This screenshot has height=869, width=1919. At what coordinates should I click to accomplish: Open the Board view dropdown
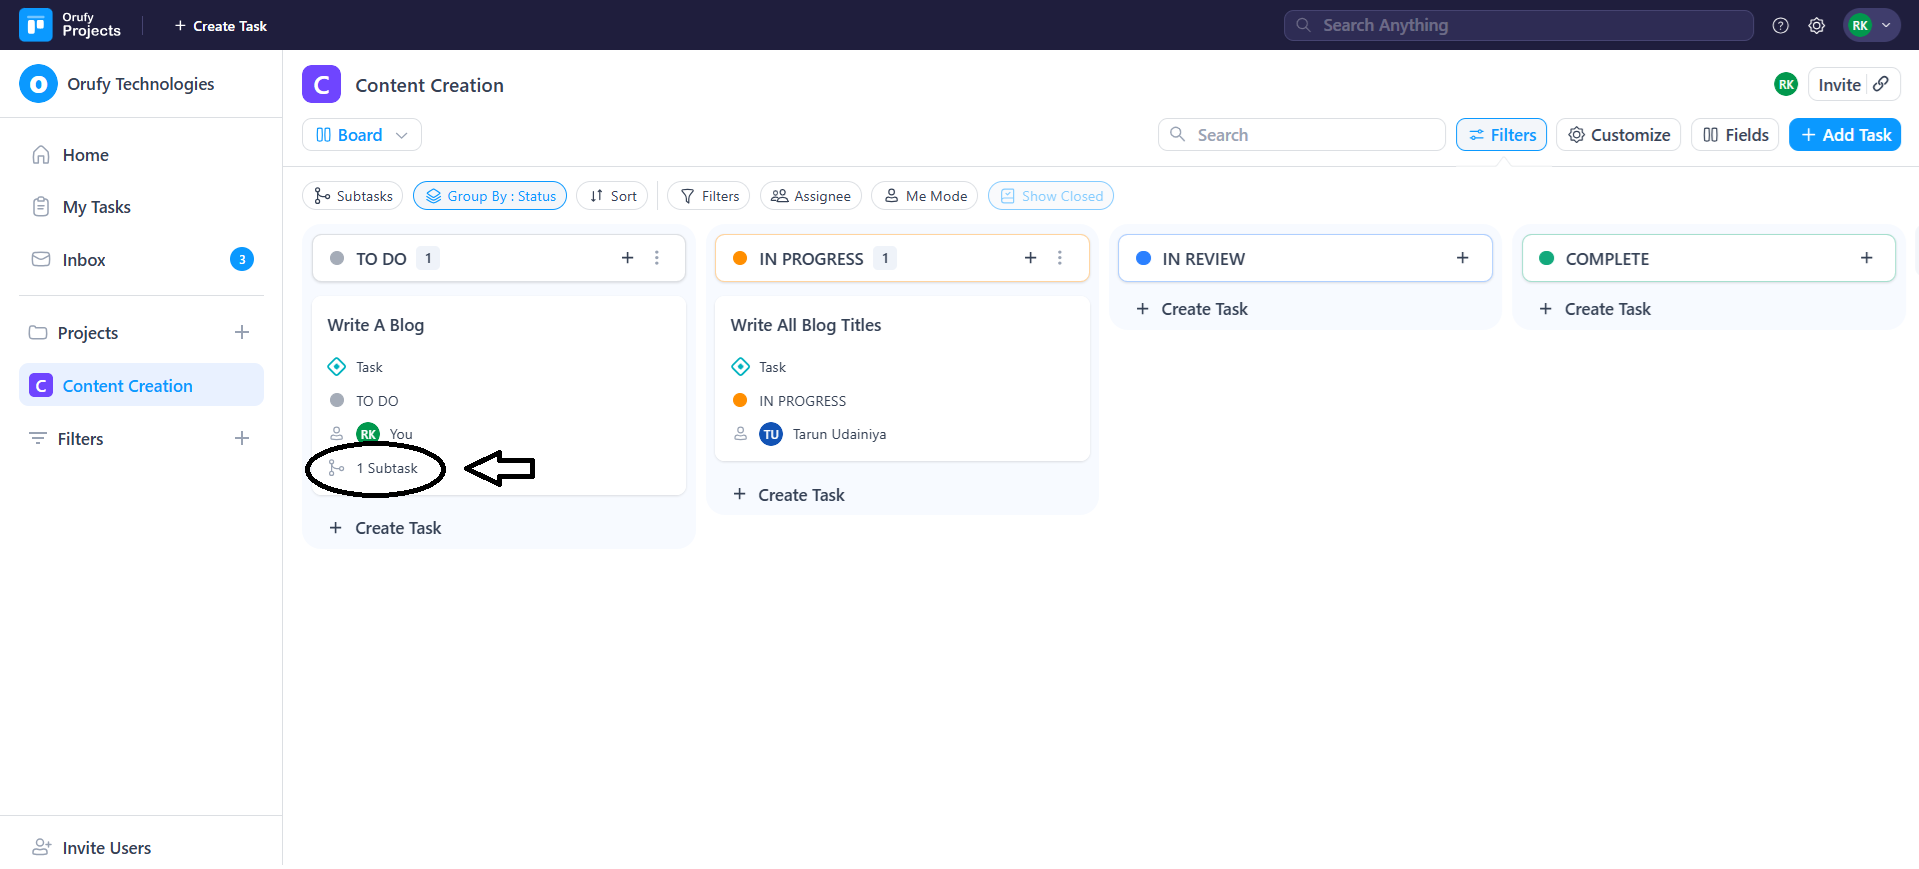(361, 135)
